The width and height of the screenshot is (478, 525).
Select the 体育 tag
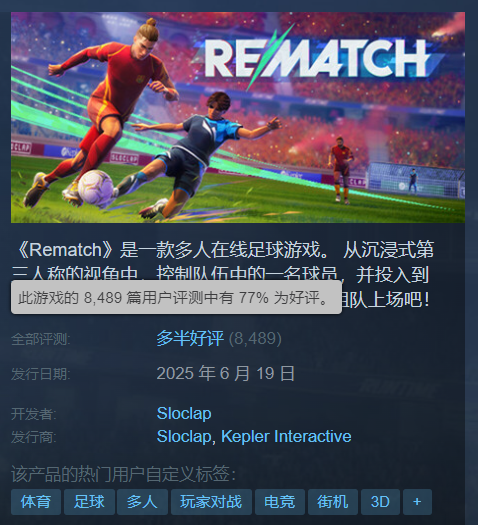pyautogui.click(x=36, y=502)
